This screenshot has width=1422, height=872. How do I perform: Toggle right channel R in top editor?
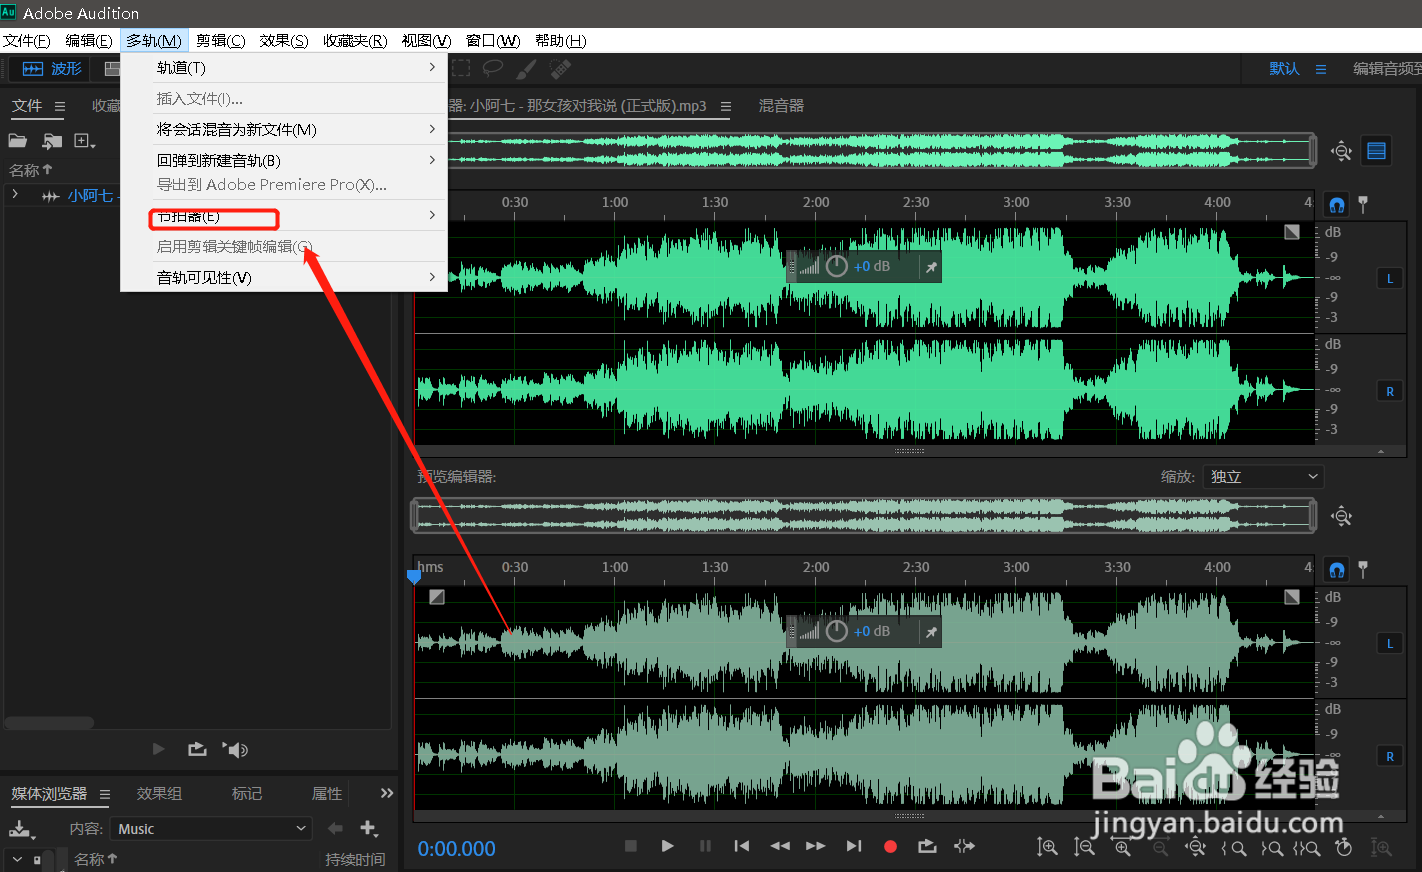tap(1390, 391)
